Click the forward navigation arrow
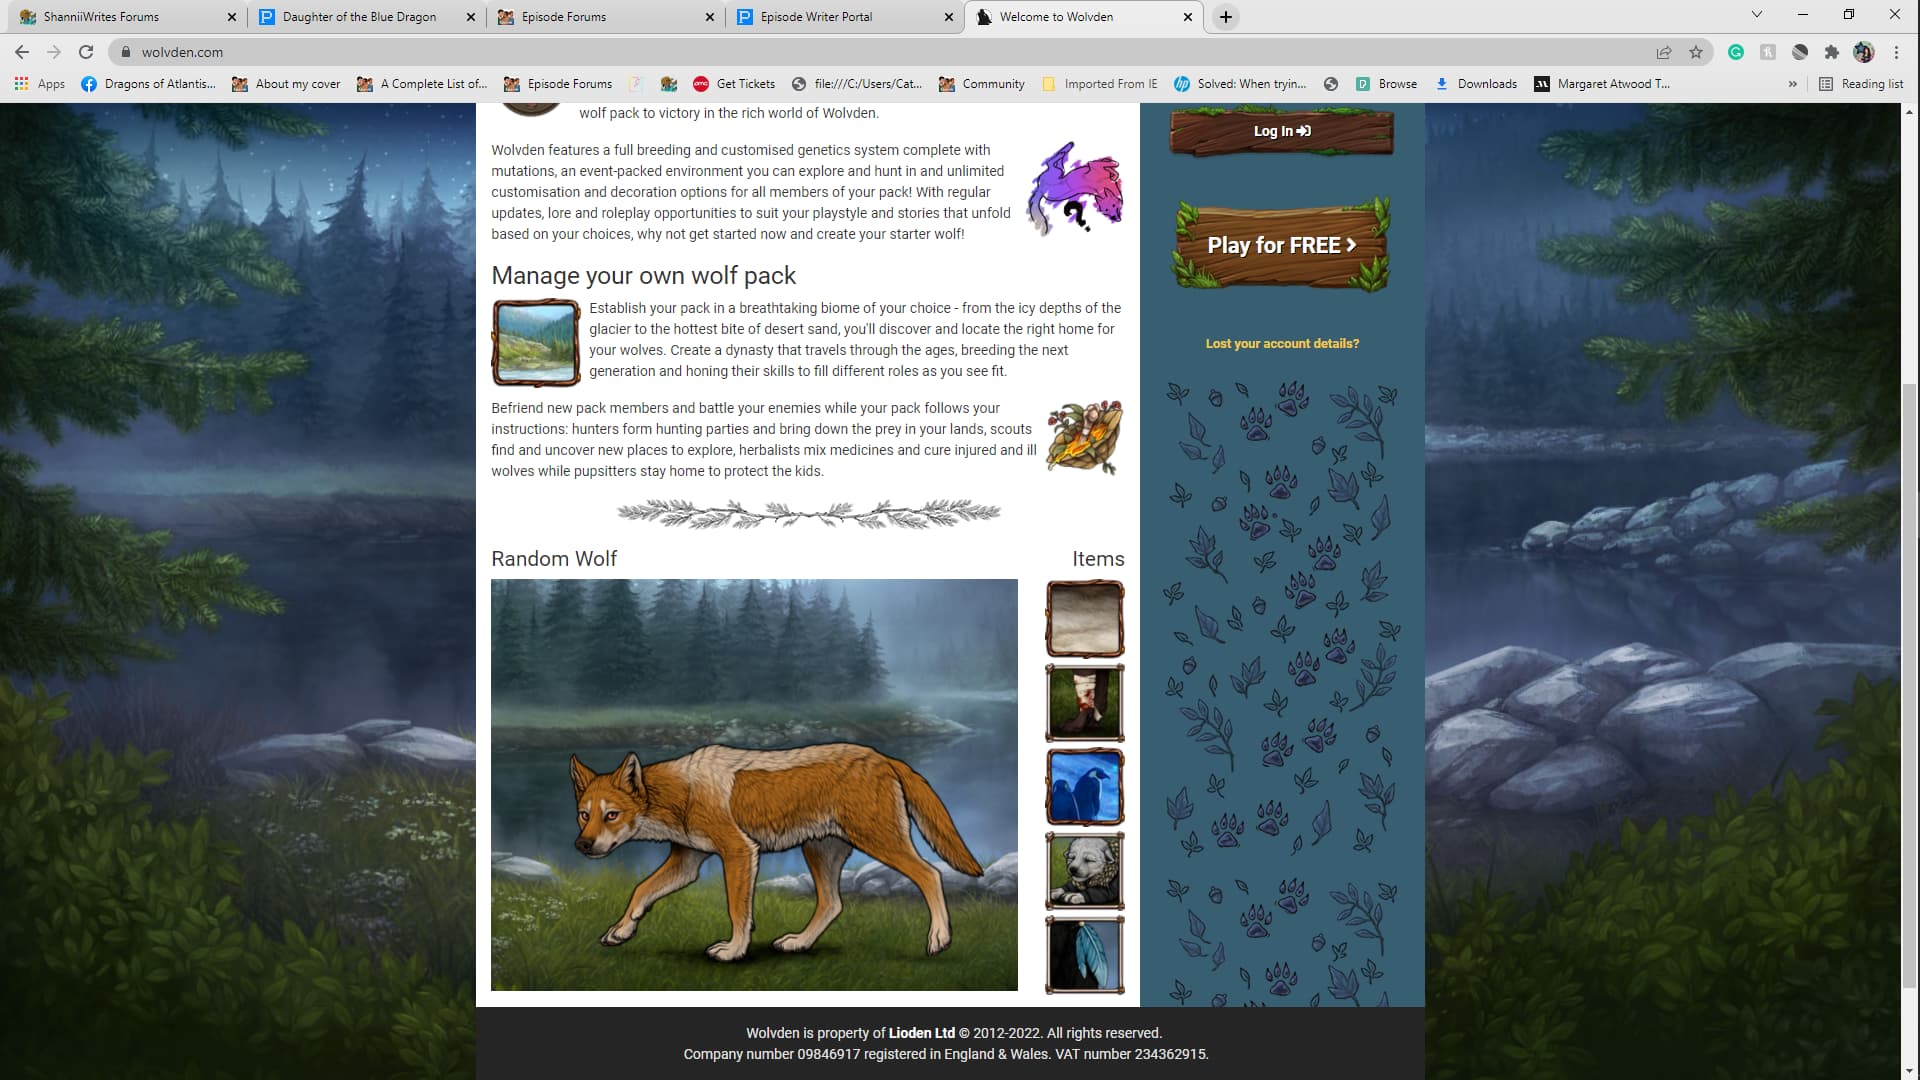Screen dimensions: 1920x1080 pyautogui.click(x=54, y=52)
